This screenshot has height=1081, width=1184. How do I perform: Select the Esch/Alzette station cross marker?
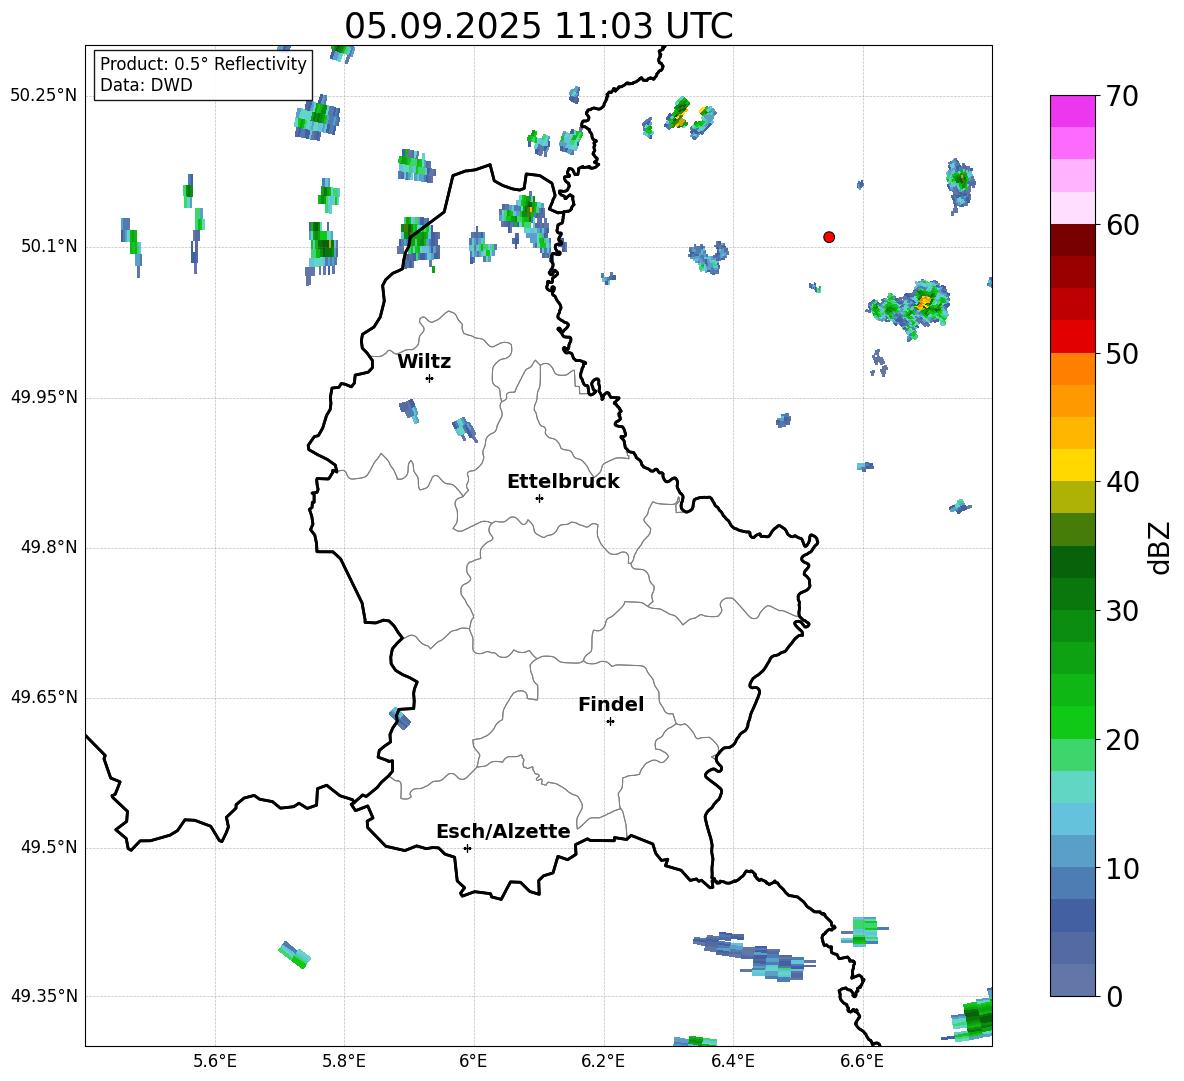pyautogui.click(x=467, y=848)
